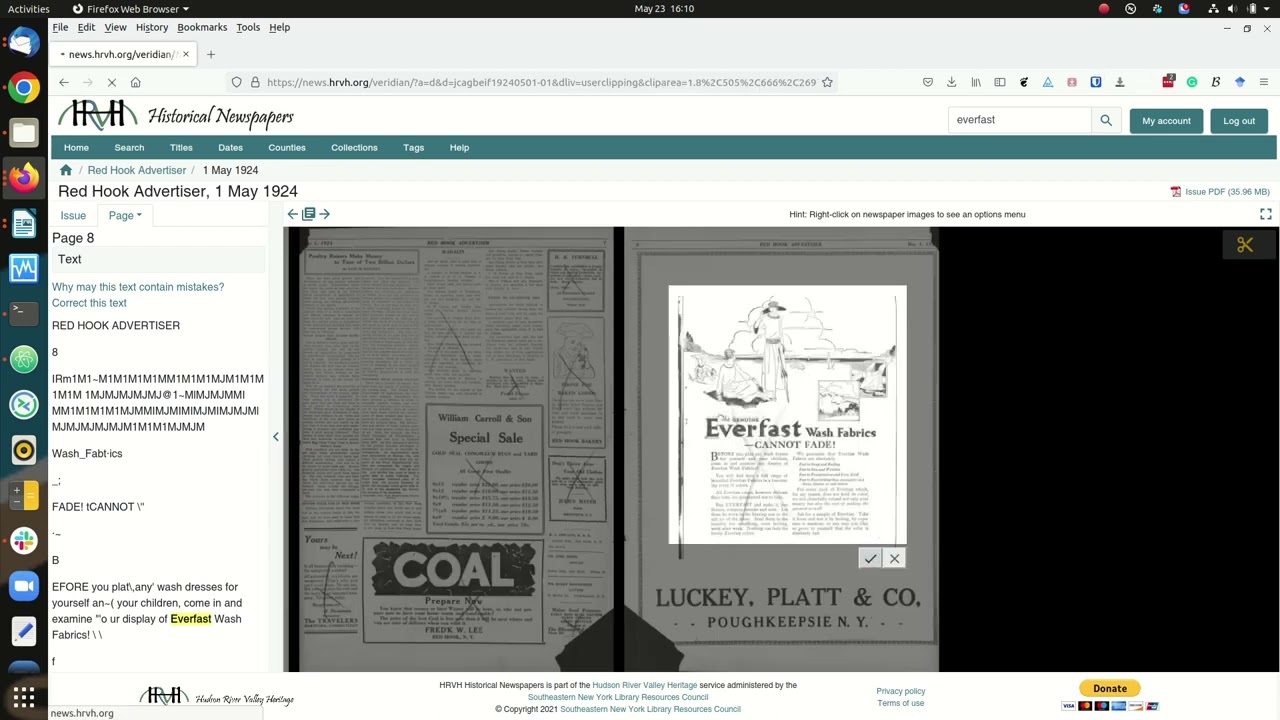1280x720 pixels.
Task: Click the Grammarly extension icon
Action: point(1192,82)
